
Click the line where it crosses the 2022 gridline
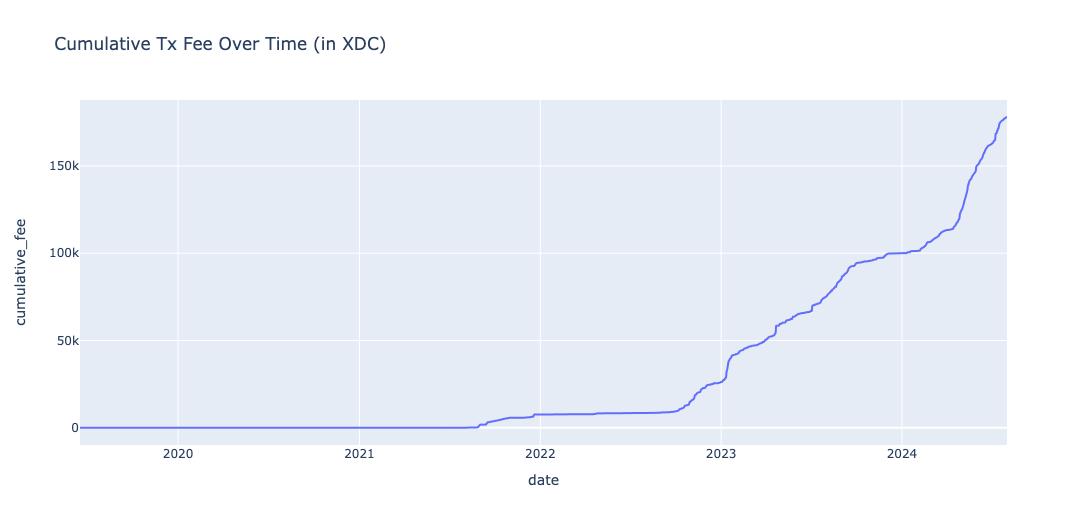tap(540, 414)
